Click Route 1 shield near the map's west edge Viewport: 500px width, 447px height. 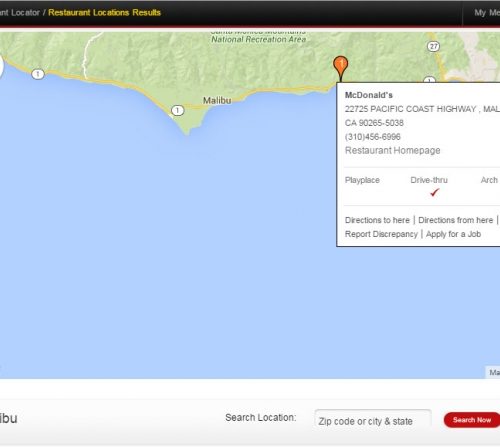pos(38,74)
